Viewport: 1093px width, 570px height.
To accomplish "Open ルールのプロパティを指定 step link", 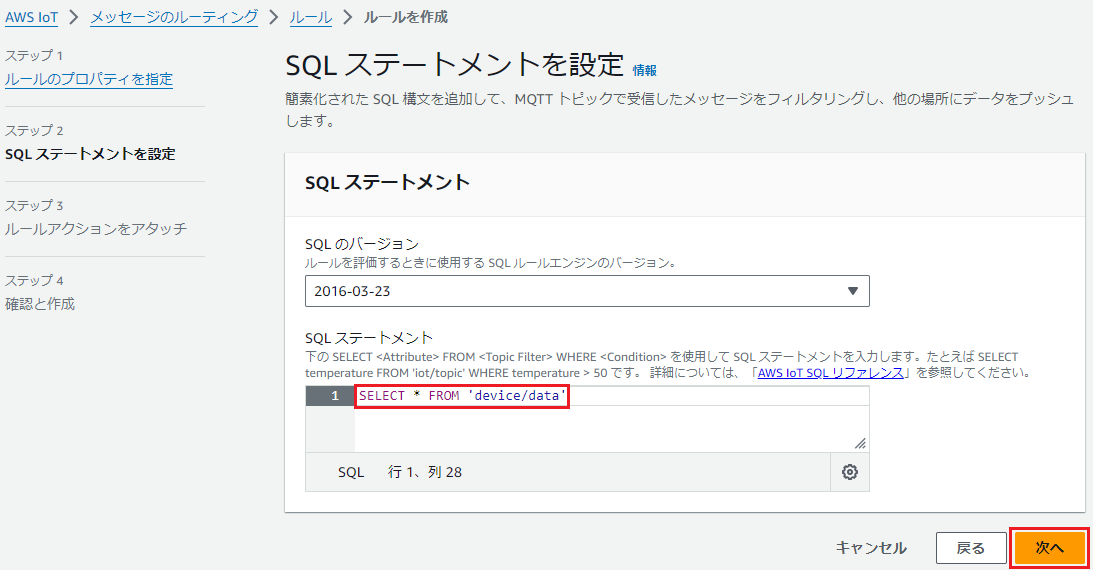I will [89, 79].
